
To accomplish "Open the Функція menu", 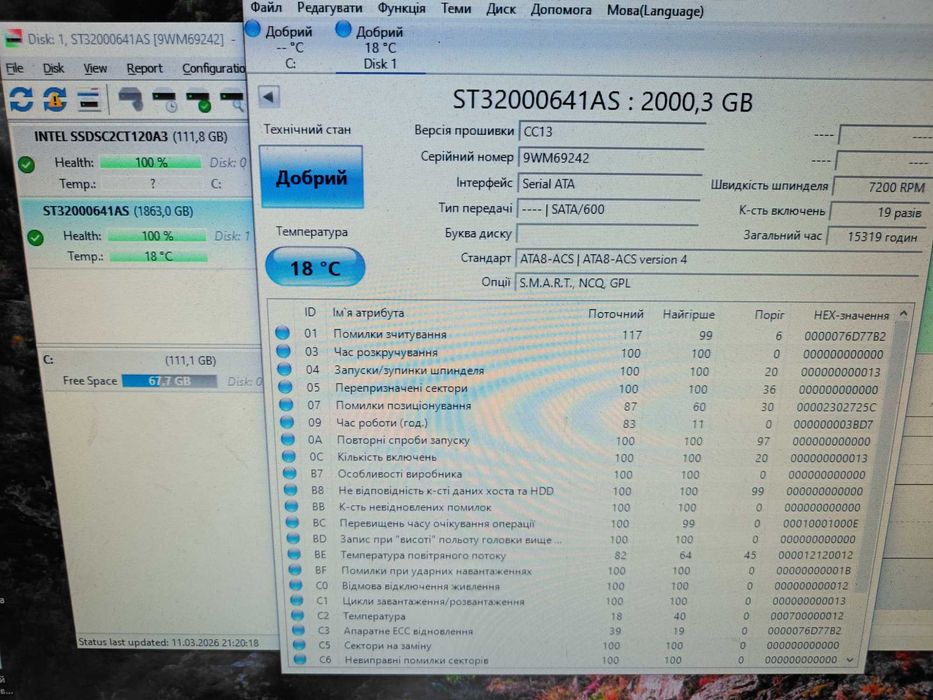I will pos(402,9).
